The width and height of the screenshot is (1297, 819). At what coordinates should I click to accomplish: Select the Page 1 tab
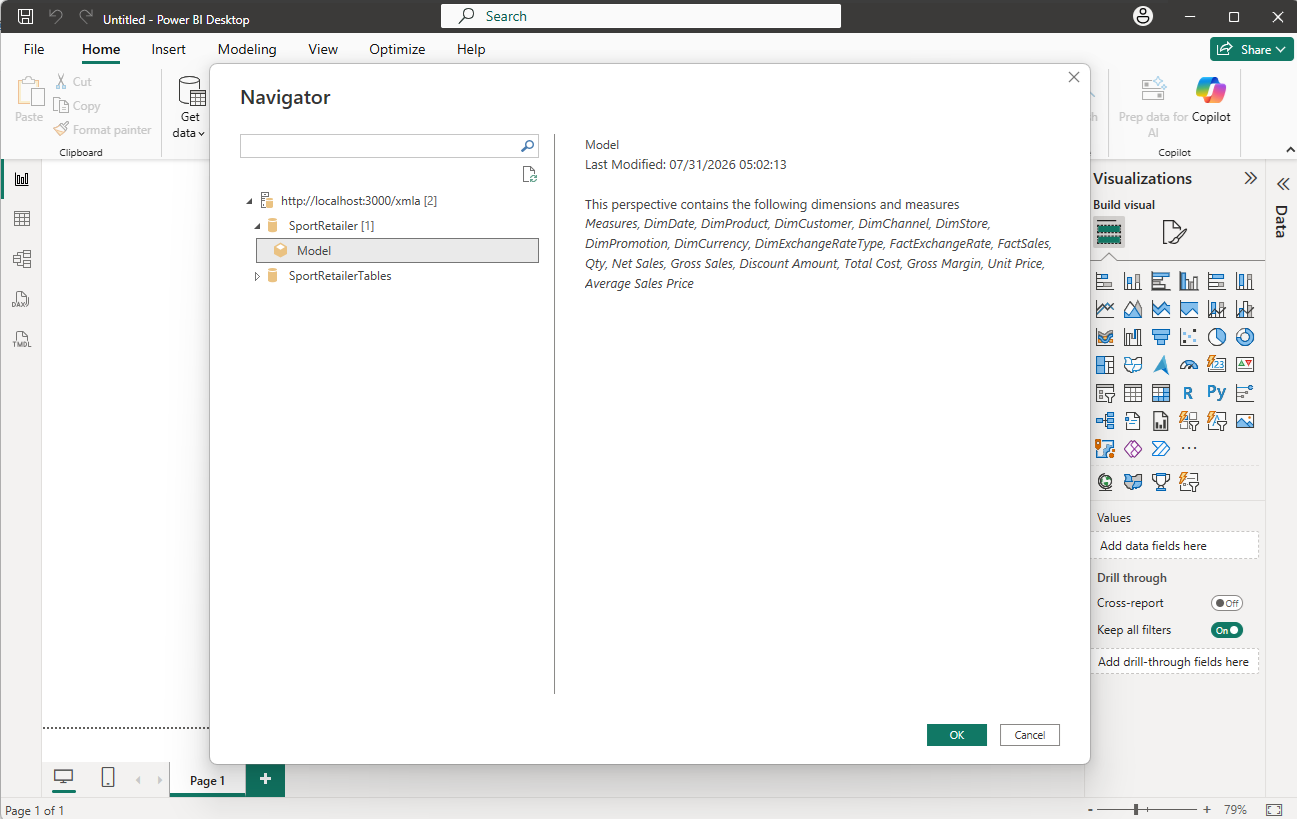coord(208,780)
